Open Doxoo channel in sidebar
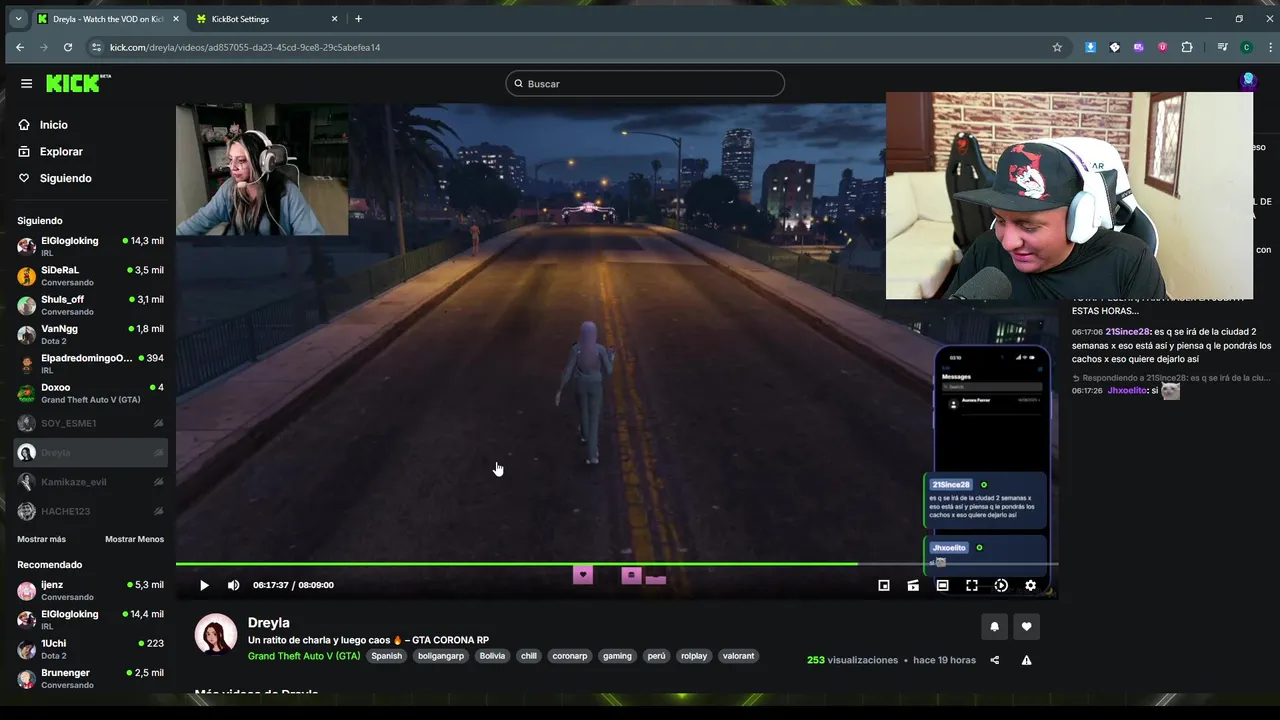This screenshot has height=720, width=1280. 90,392
